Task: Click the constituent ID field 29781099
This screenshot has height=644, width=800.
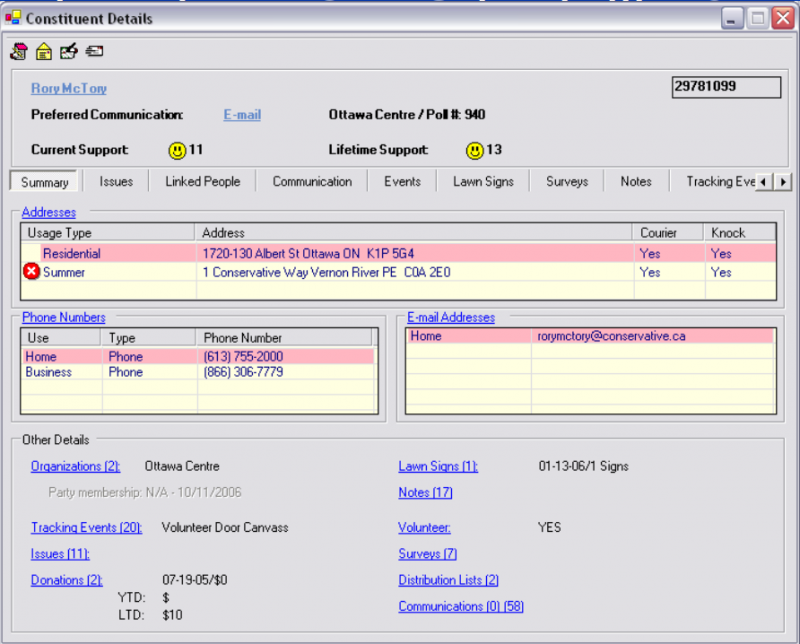Action: pyautogui.click(x=726, y=87)
